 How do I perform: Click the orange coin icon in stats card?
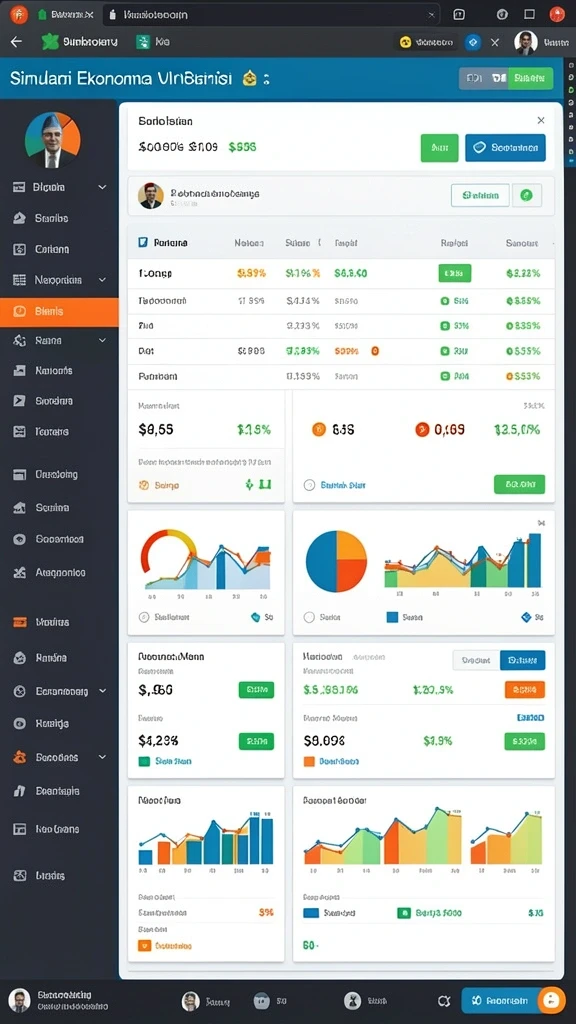(x=319, y=429)
